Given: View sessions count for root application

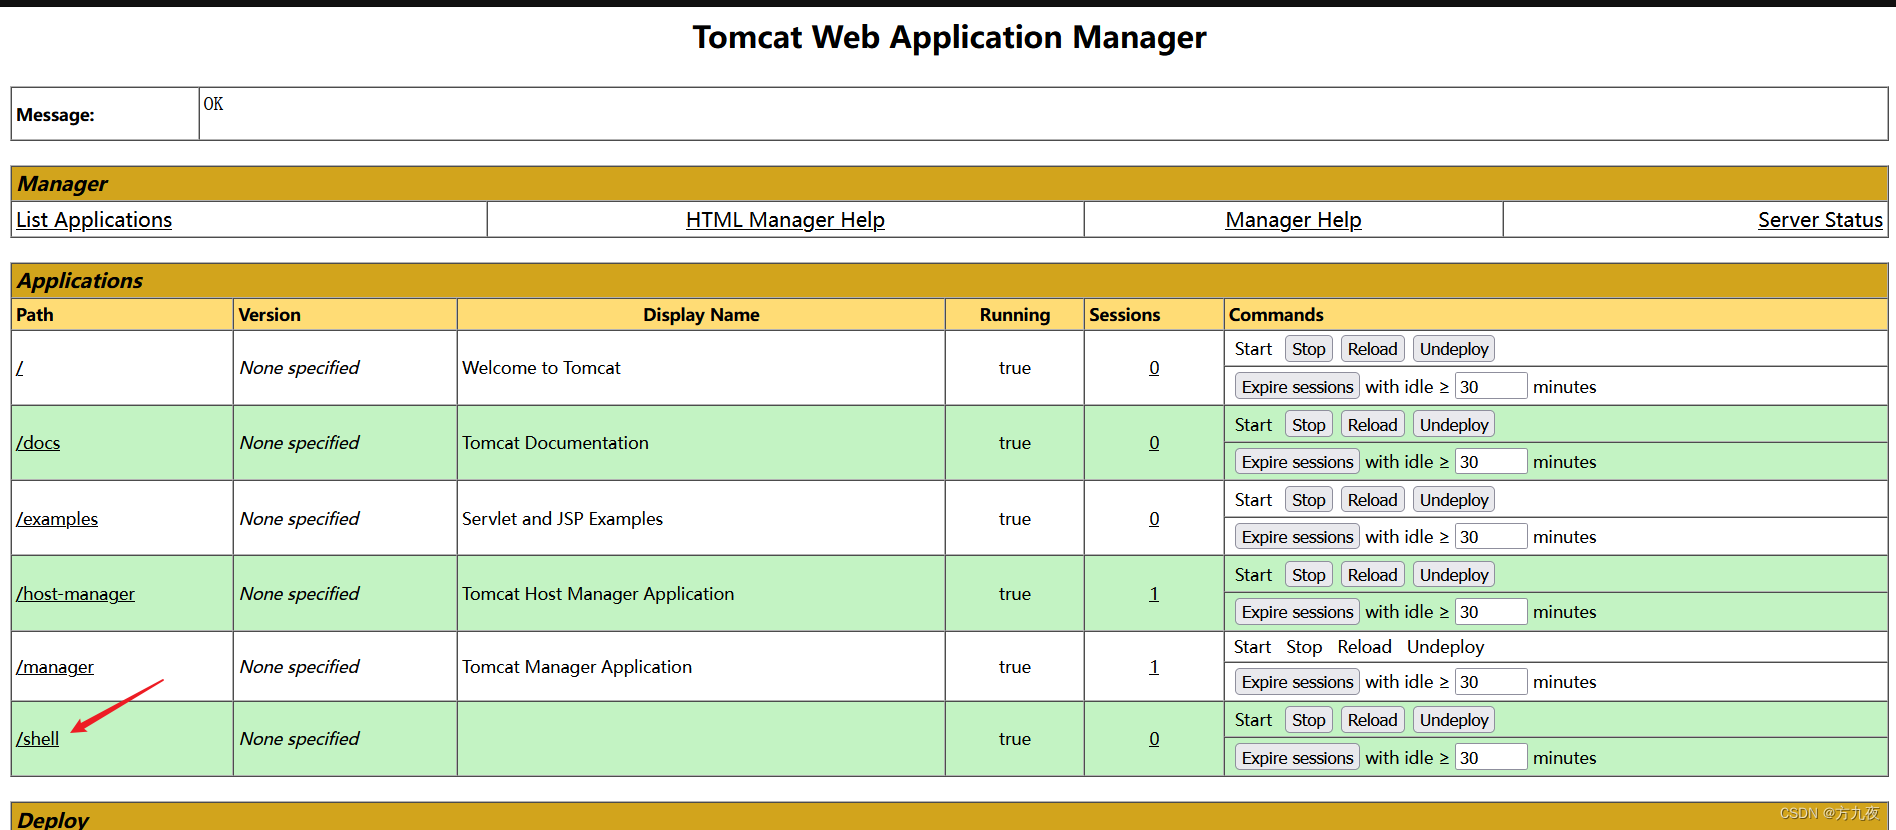Looking at the screenshot, I should point(1154,368).
